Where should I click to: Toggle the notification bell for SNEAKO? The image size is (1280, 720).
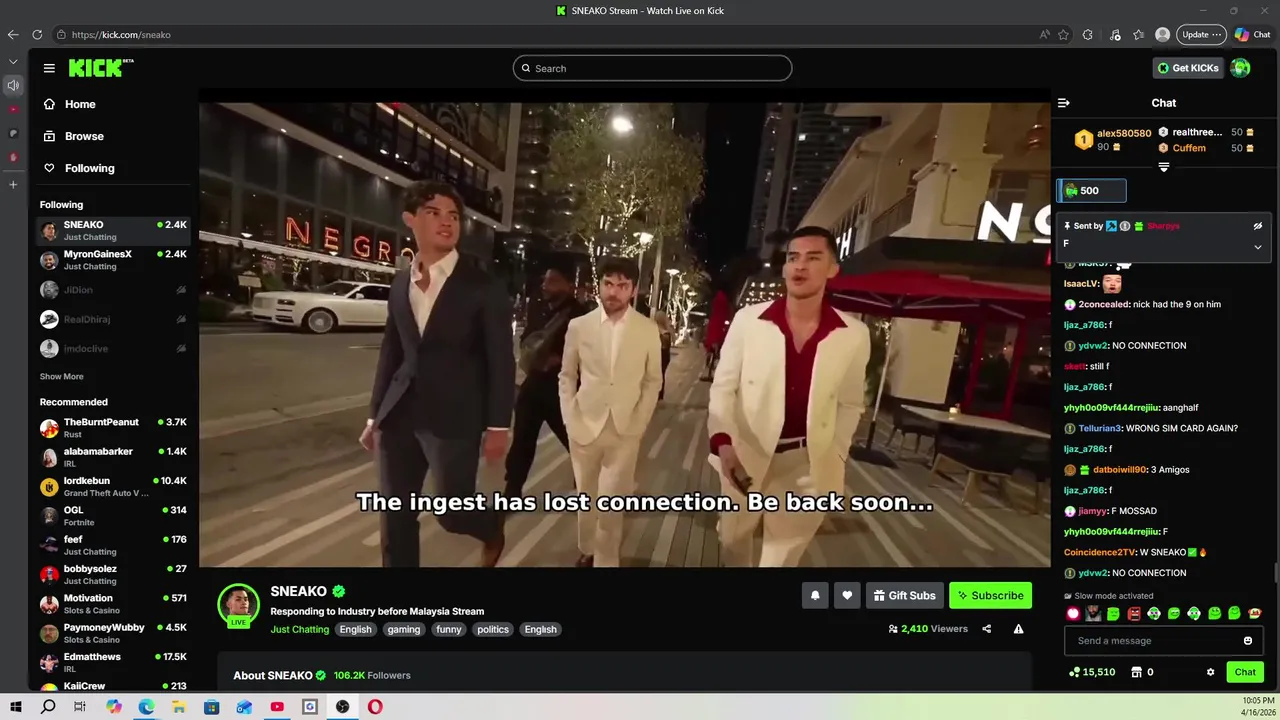(815, 595)
